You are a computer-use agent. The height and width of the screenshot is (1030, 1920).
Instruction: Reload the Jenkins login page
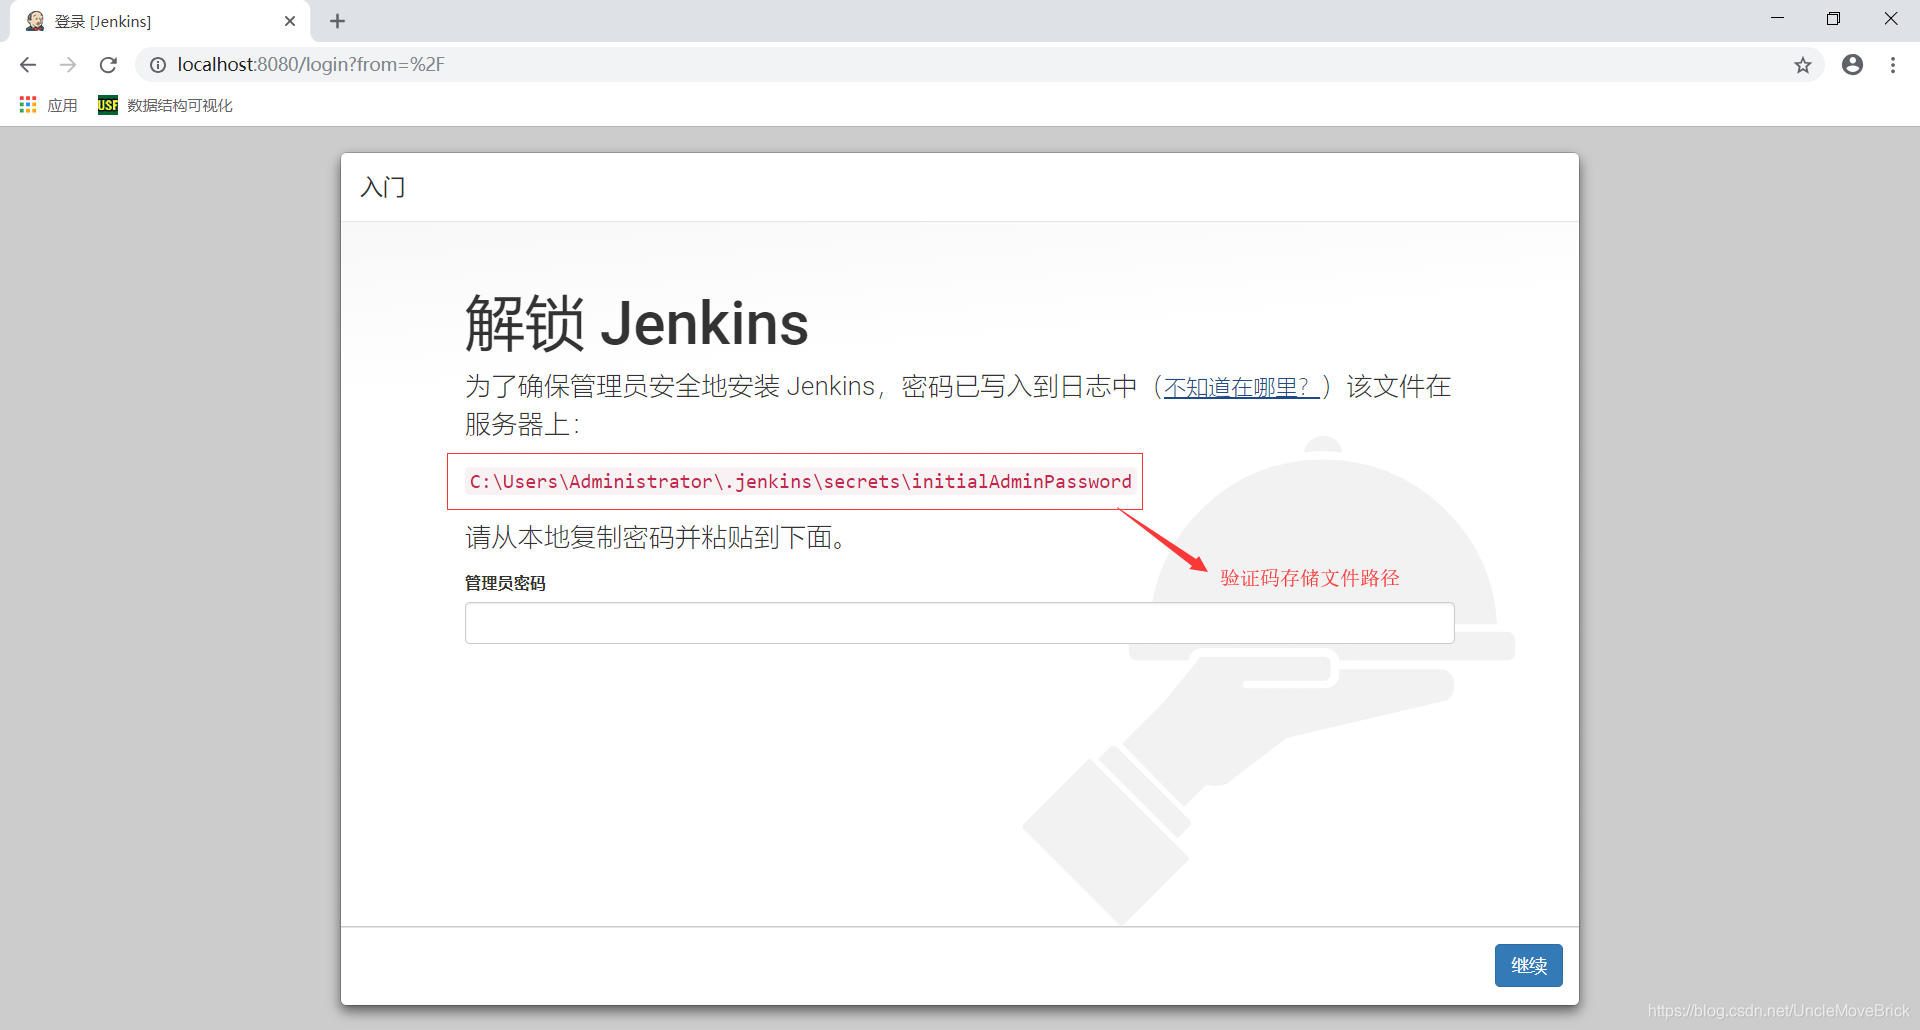tap(108, 65)
